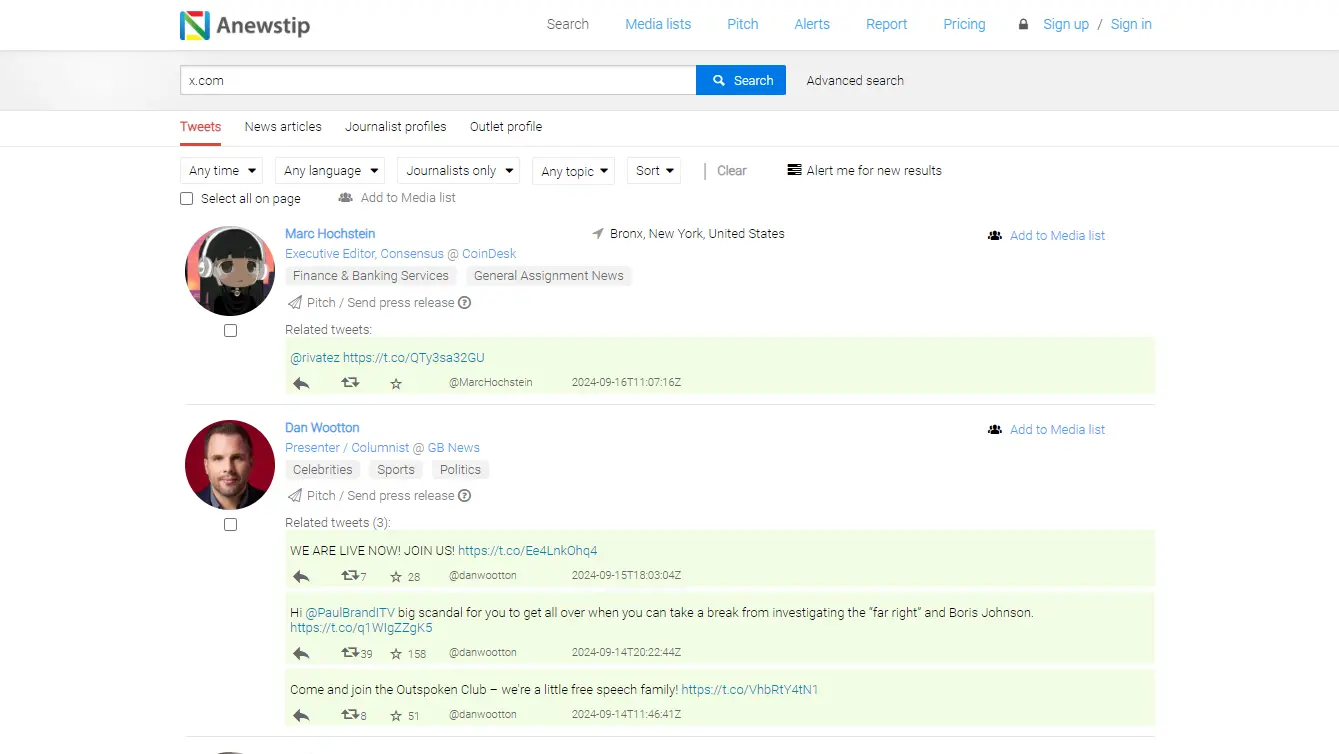Open Pricing in top navigation
The height and width of the screenshot is (754, 1339).
[964, 24]
